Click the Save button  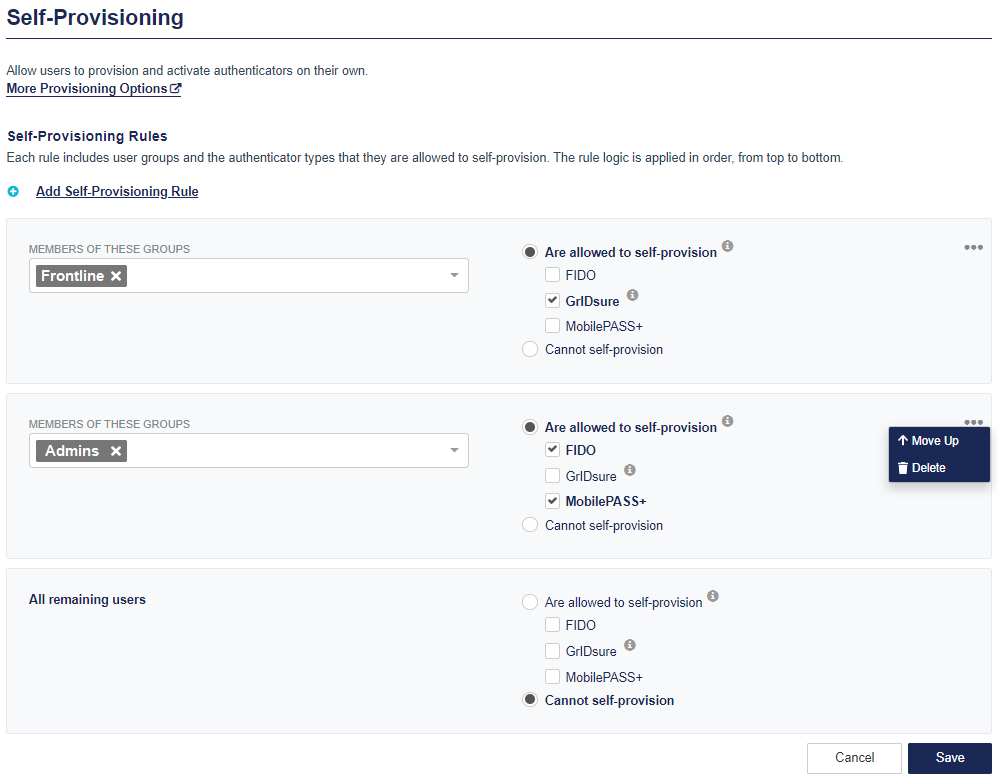949,758
